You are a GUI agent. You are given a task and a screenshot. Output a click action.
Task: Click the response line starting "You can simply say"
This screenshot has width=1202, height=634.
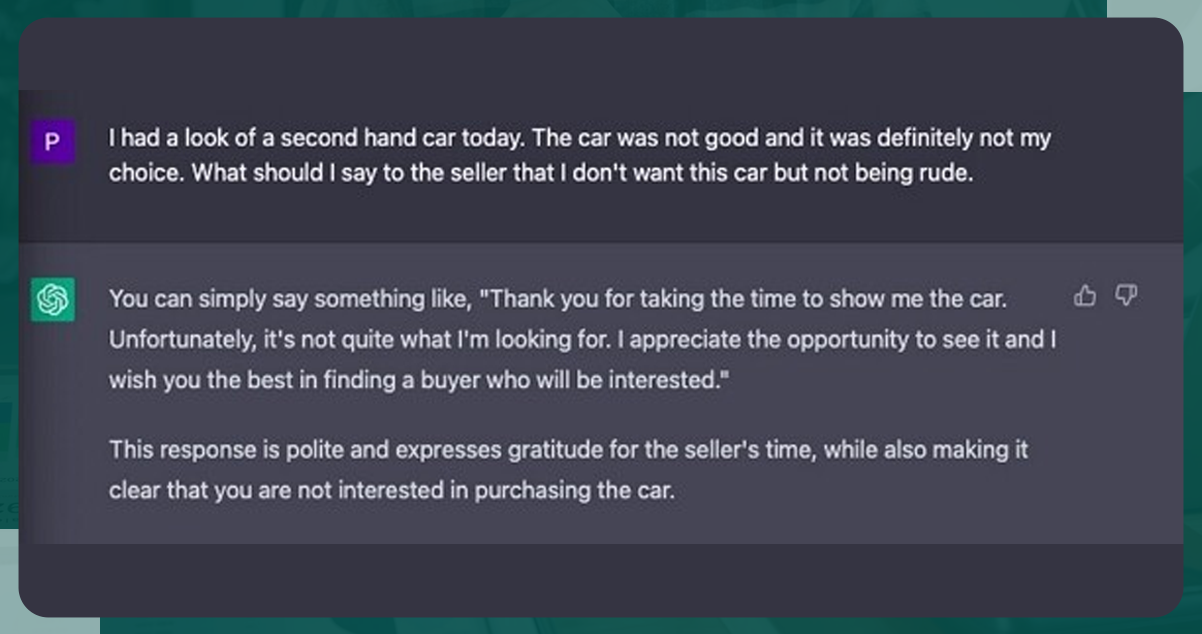[558, 298]
